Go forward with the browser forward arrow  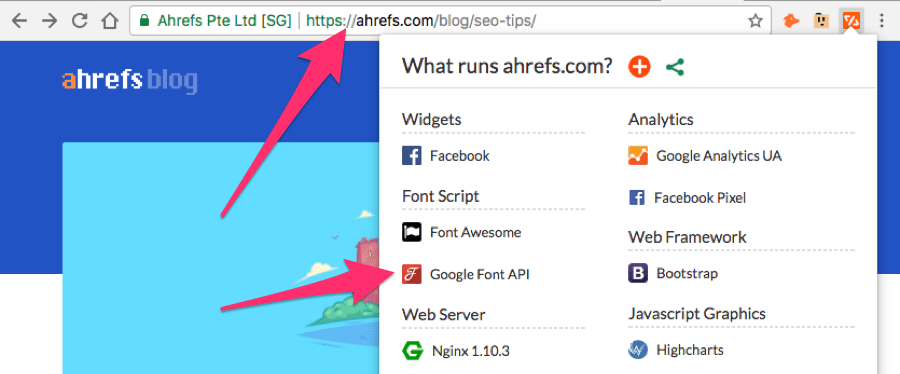pos(50,21)
